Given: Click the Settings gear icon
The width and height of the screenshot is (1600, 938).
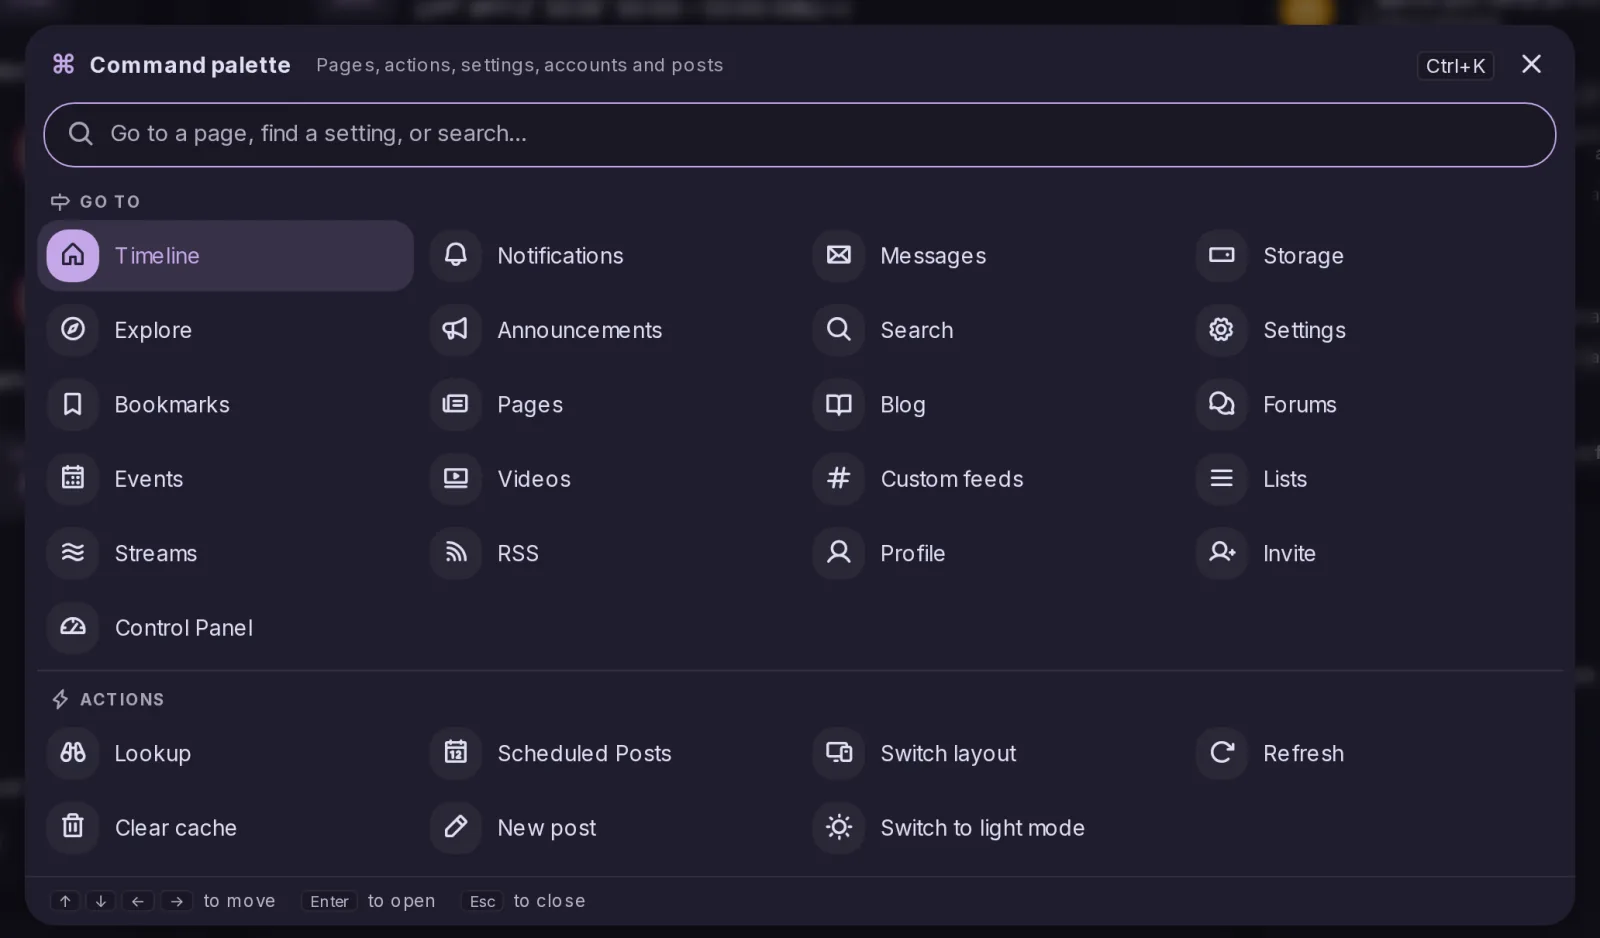Looking at the screenshot, I should [x=1222, y=330].
